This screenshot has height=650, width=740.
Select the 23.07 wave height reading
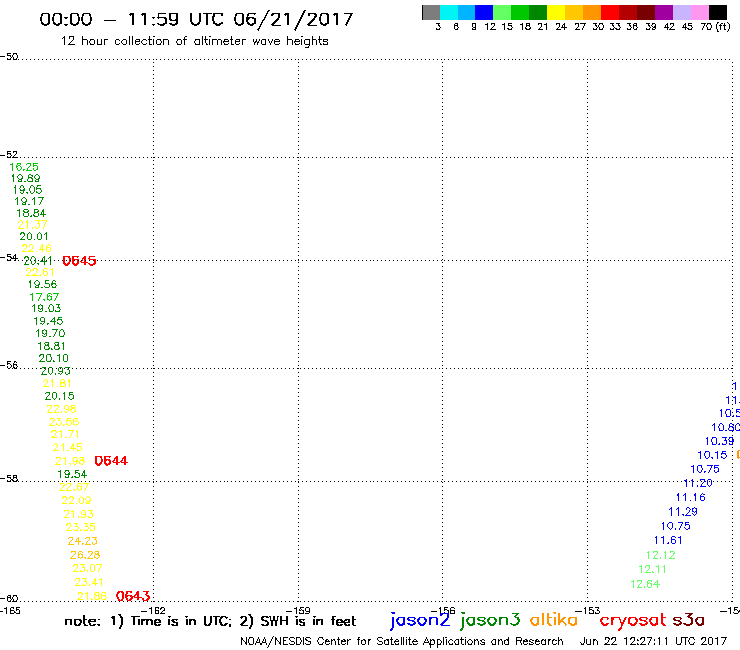[87, 568]
